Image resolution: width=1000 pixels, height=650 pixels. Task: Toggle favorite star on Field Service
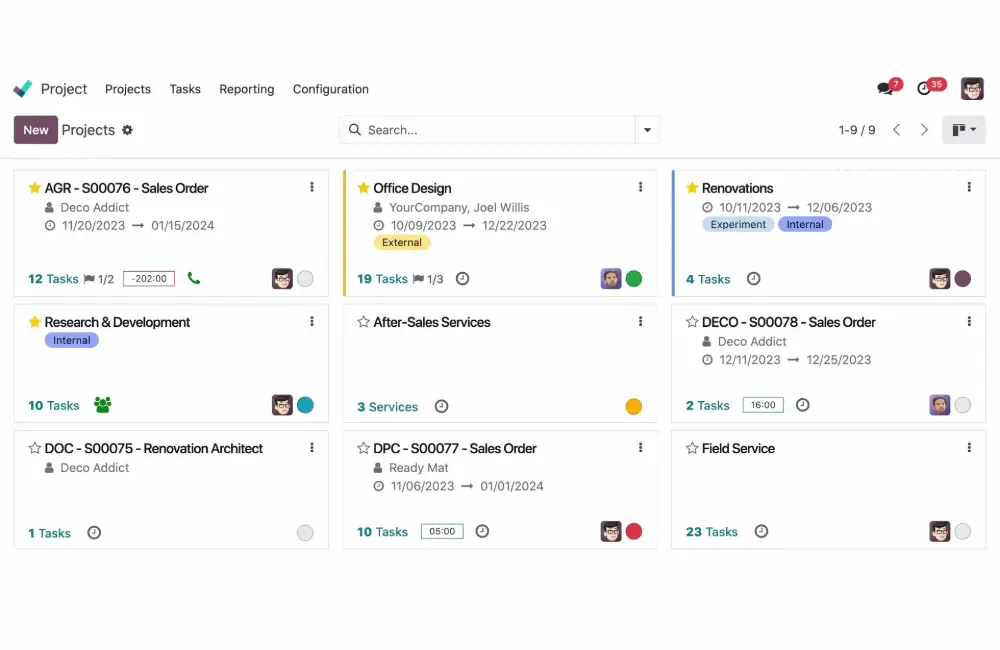692,448
